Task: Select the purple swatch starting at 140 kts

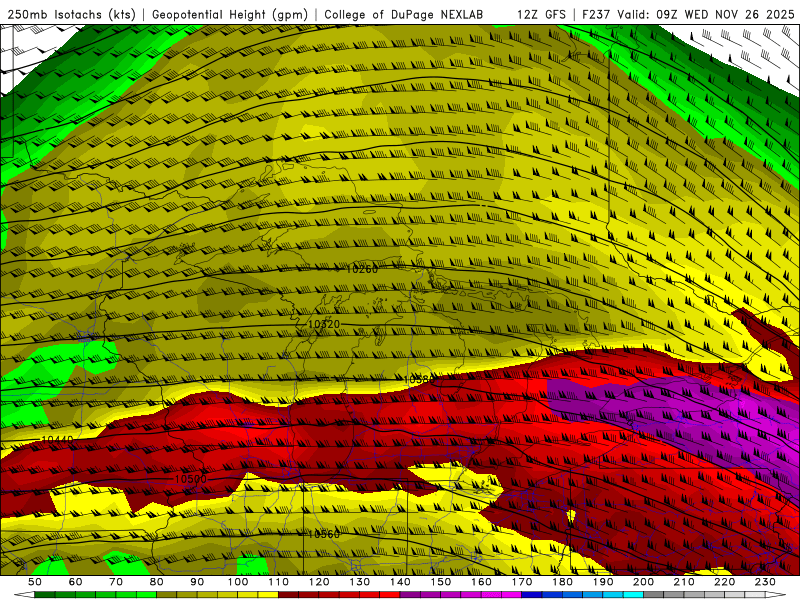Action: (x=410, y=594)
